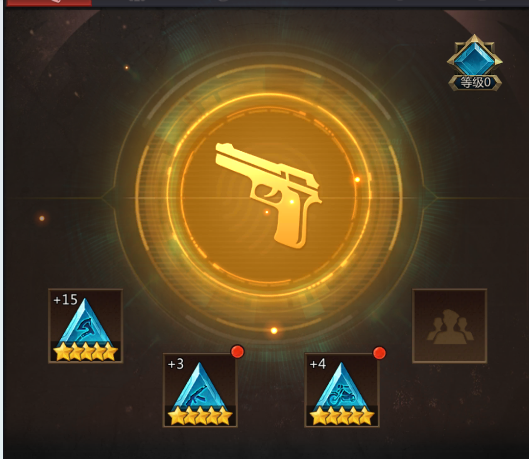Click the +3 enhancement label
This screenshot has width=529, height=459.
click(176, 364)
